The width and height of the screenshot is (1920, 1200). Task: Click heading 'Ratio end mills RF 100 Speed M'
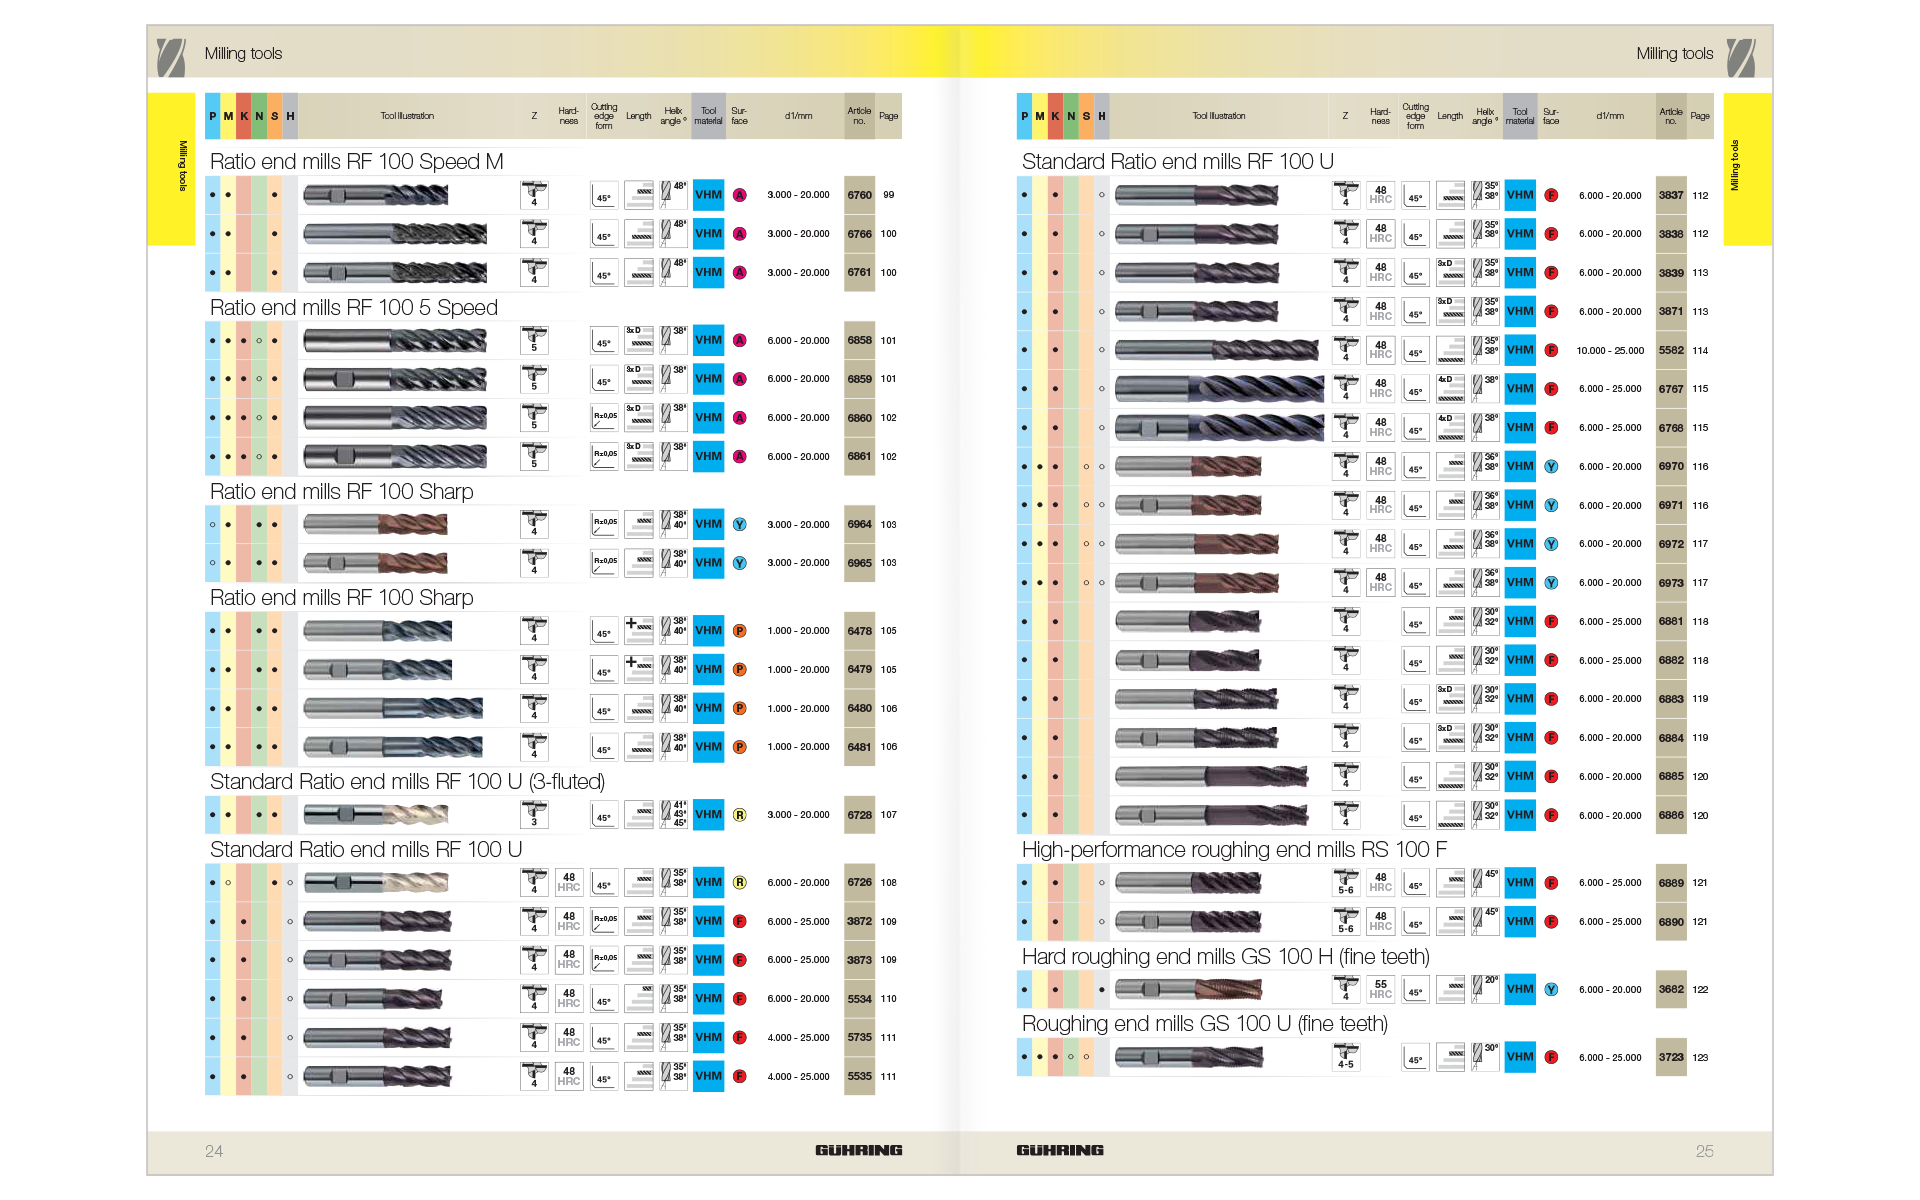click(x=357, y=162)
